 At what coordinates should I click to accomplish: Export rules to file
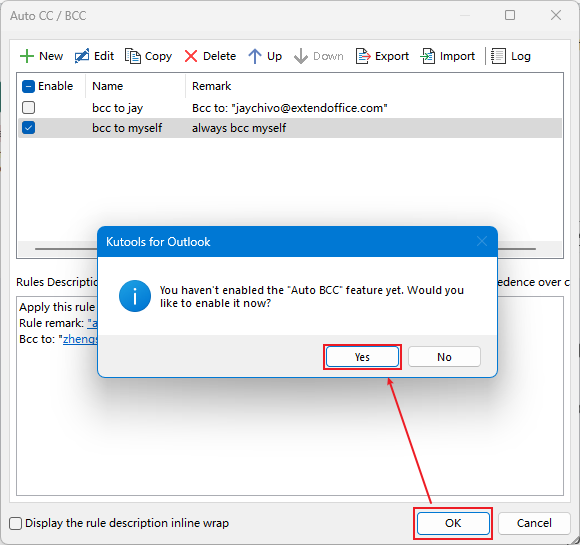click(382, 56)
